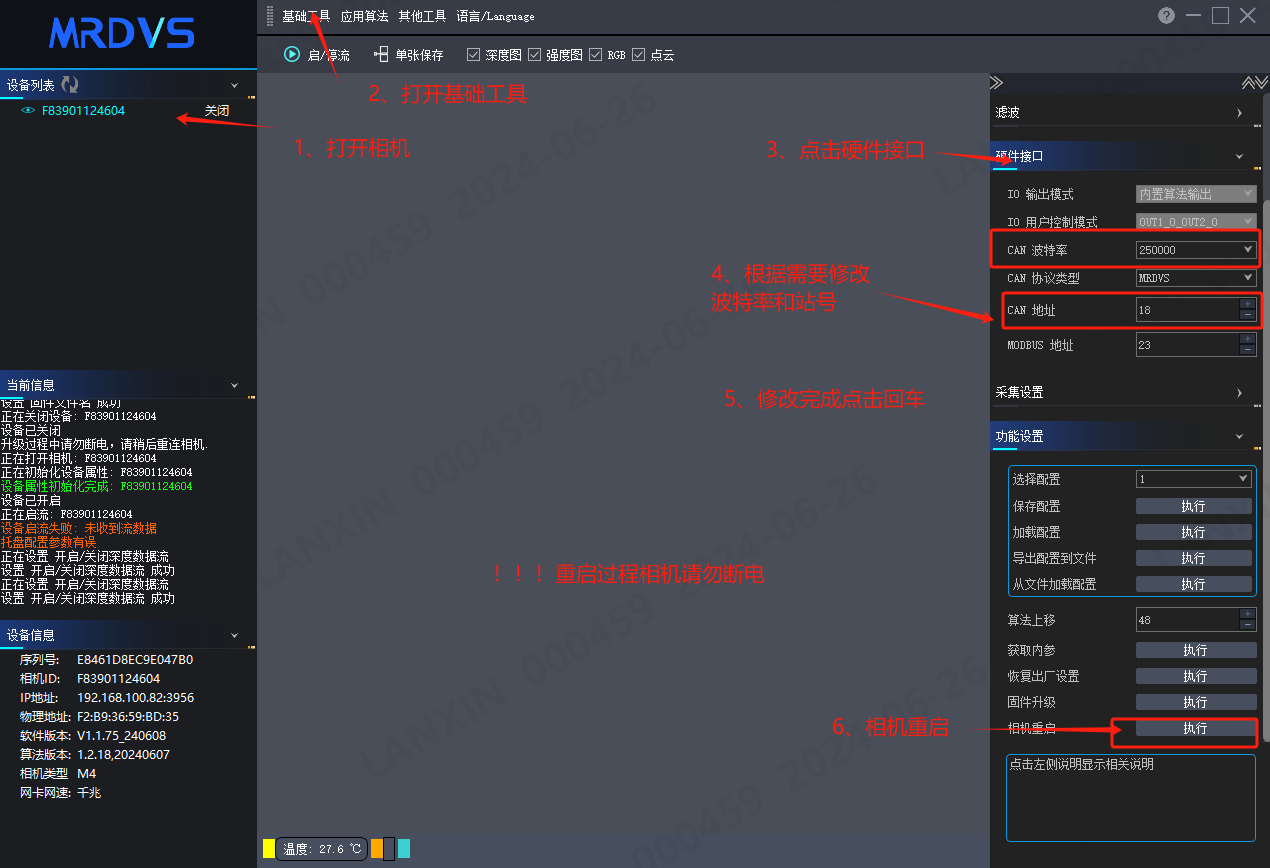Collapse the 设备列表 panel

click(235, 86)
